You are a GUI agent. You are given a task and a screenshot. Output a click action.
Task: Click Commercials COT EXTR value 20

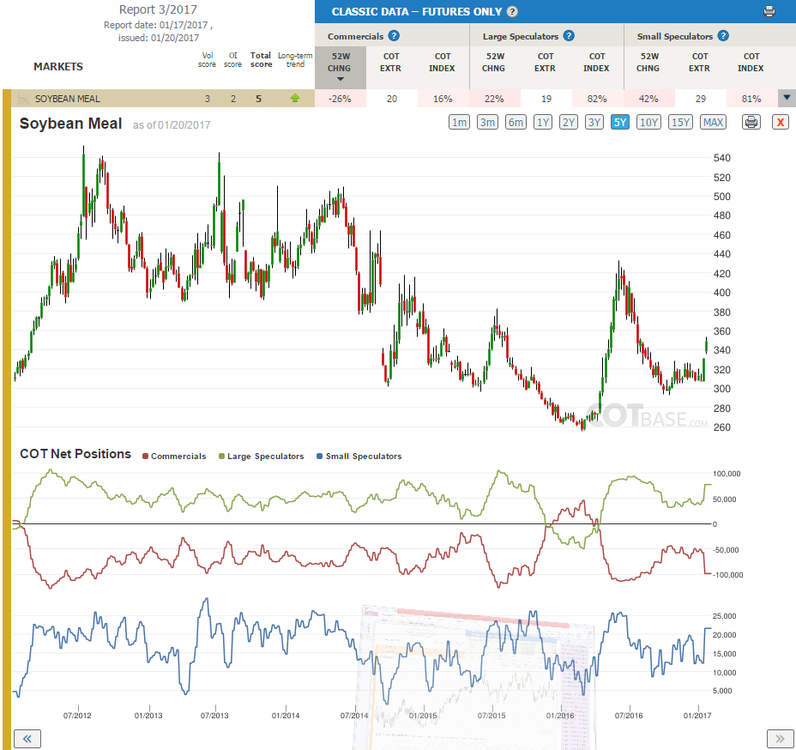(392, 99)
